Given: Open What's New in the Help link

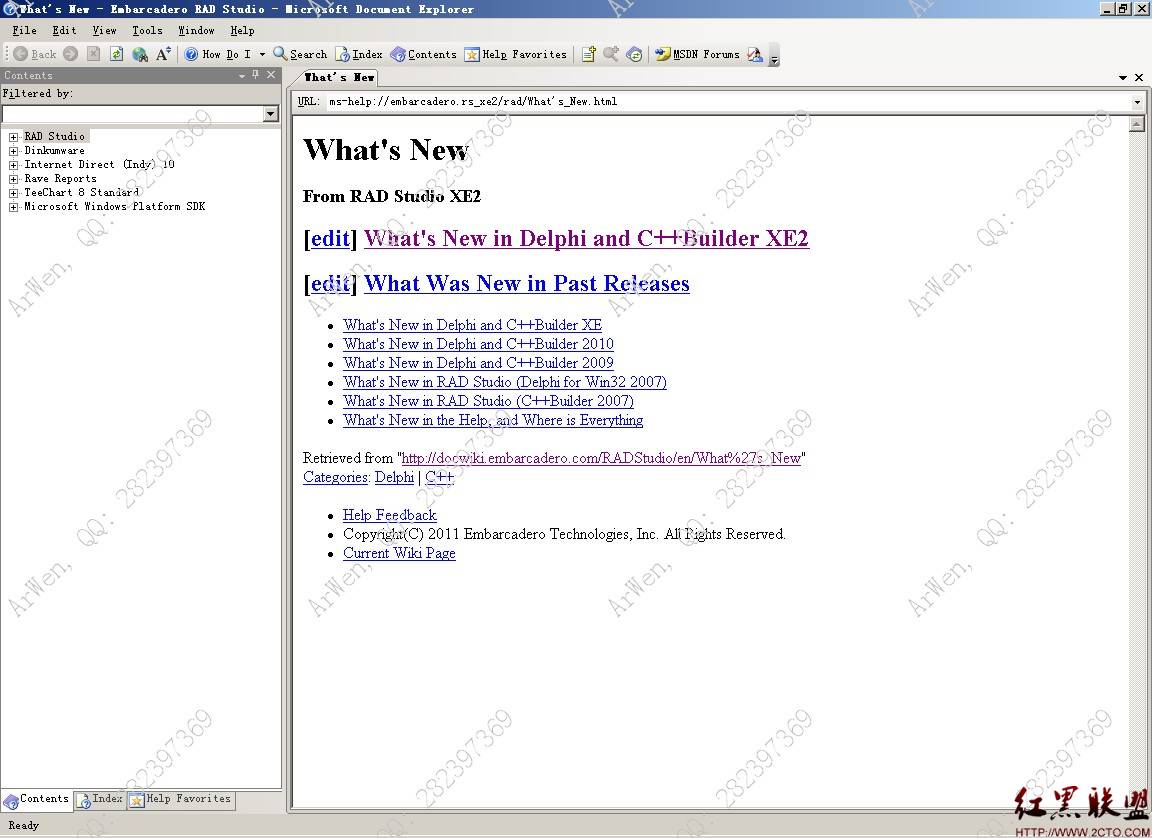Looking at the screenshot, I should (x=493, y=420).
